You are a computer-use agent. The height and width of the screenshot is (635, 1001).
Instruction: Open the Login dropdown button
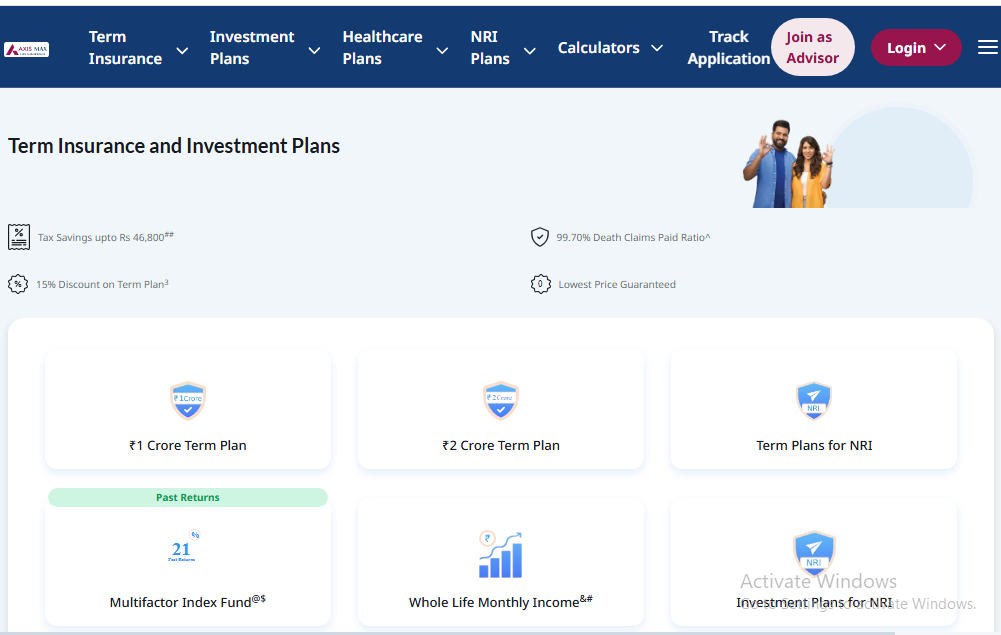pyautogui.click(x=916, y=47)
